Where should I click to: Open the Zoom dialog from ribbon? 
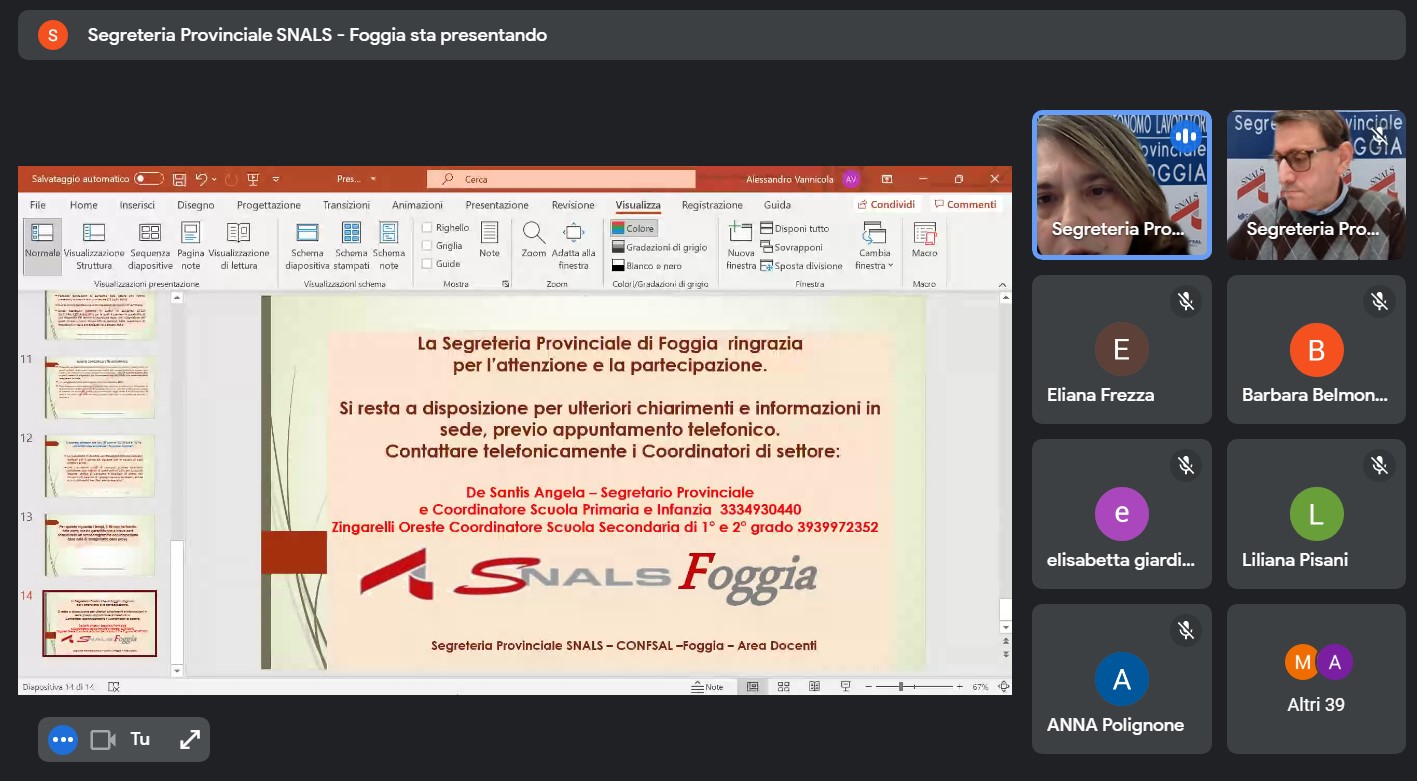tap(534, 240)
